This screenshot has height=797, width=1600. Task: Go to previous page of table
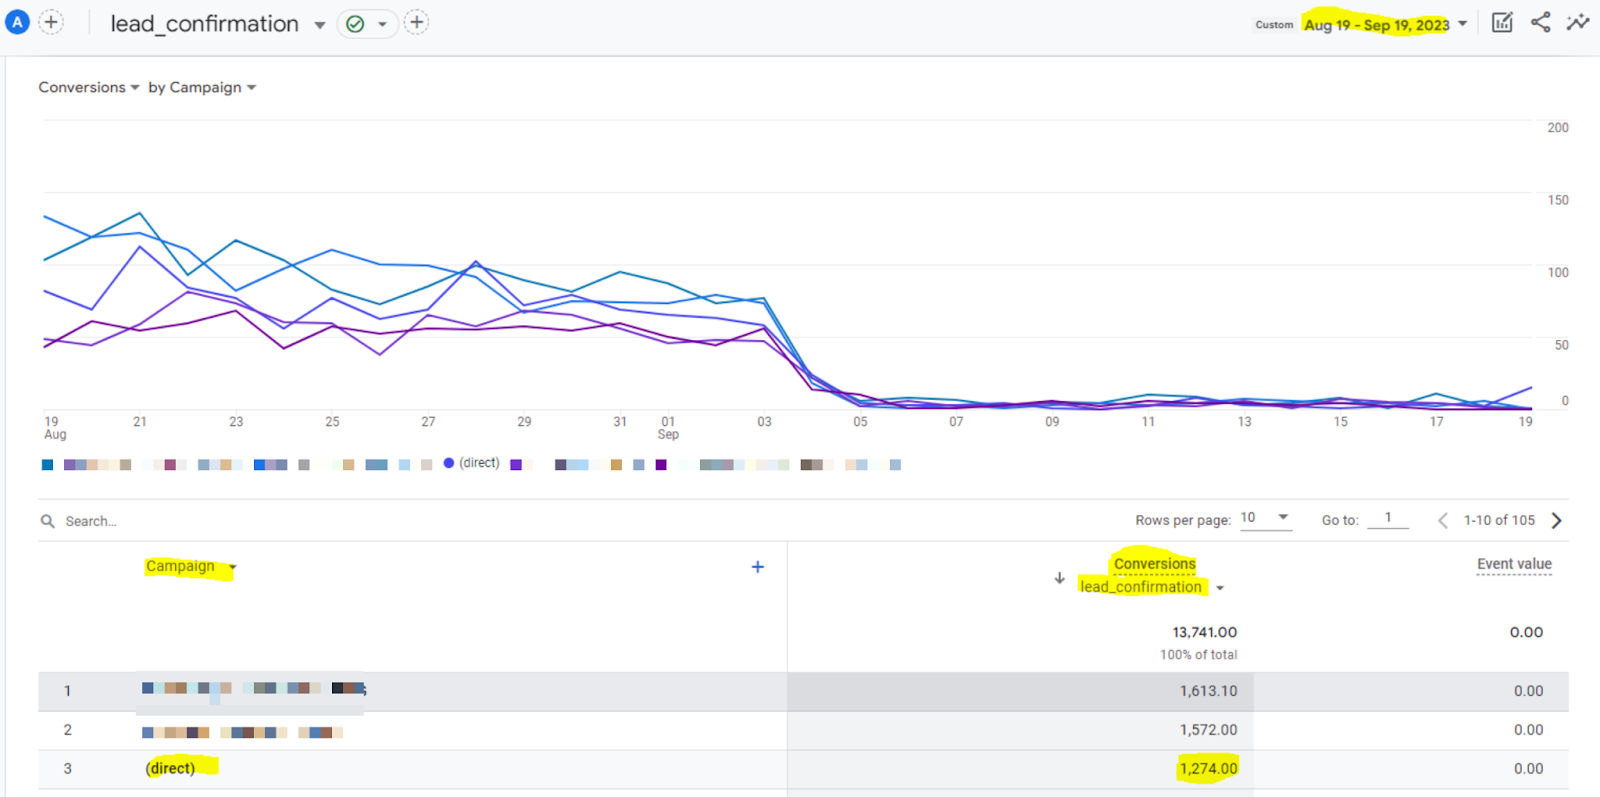coord(1442,520)
